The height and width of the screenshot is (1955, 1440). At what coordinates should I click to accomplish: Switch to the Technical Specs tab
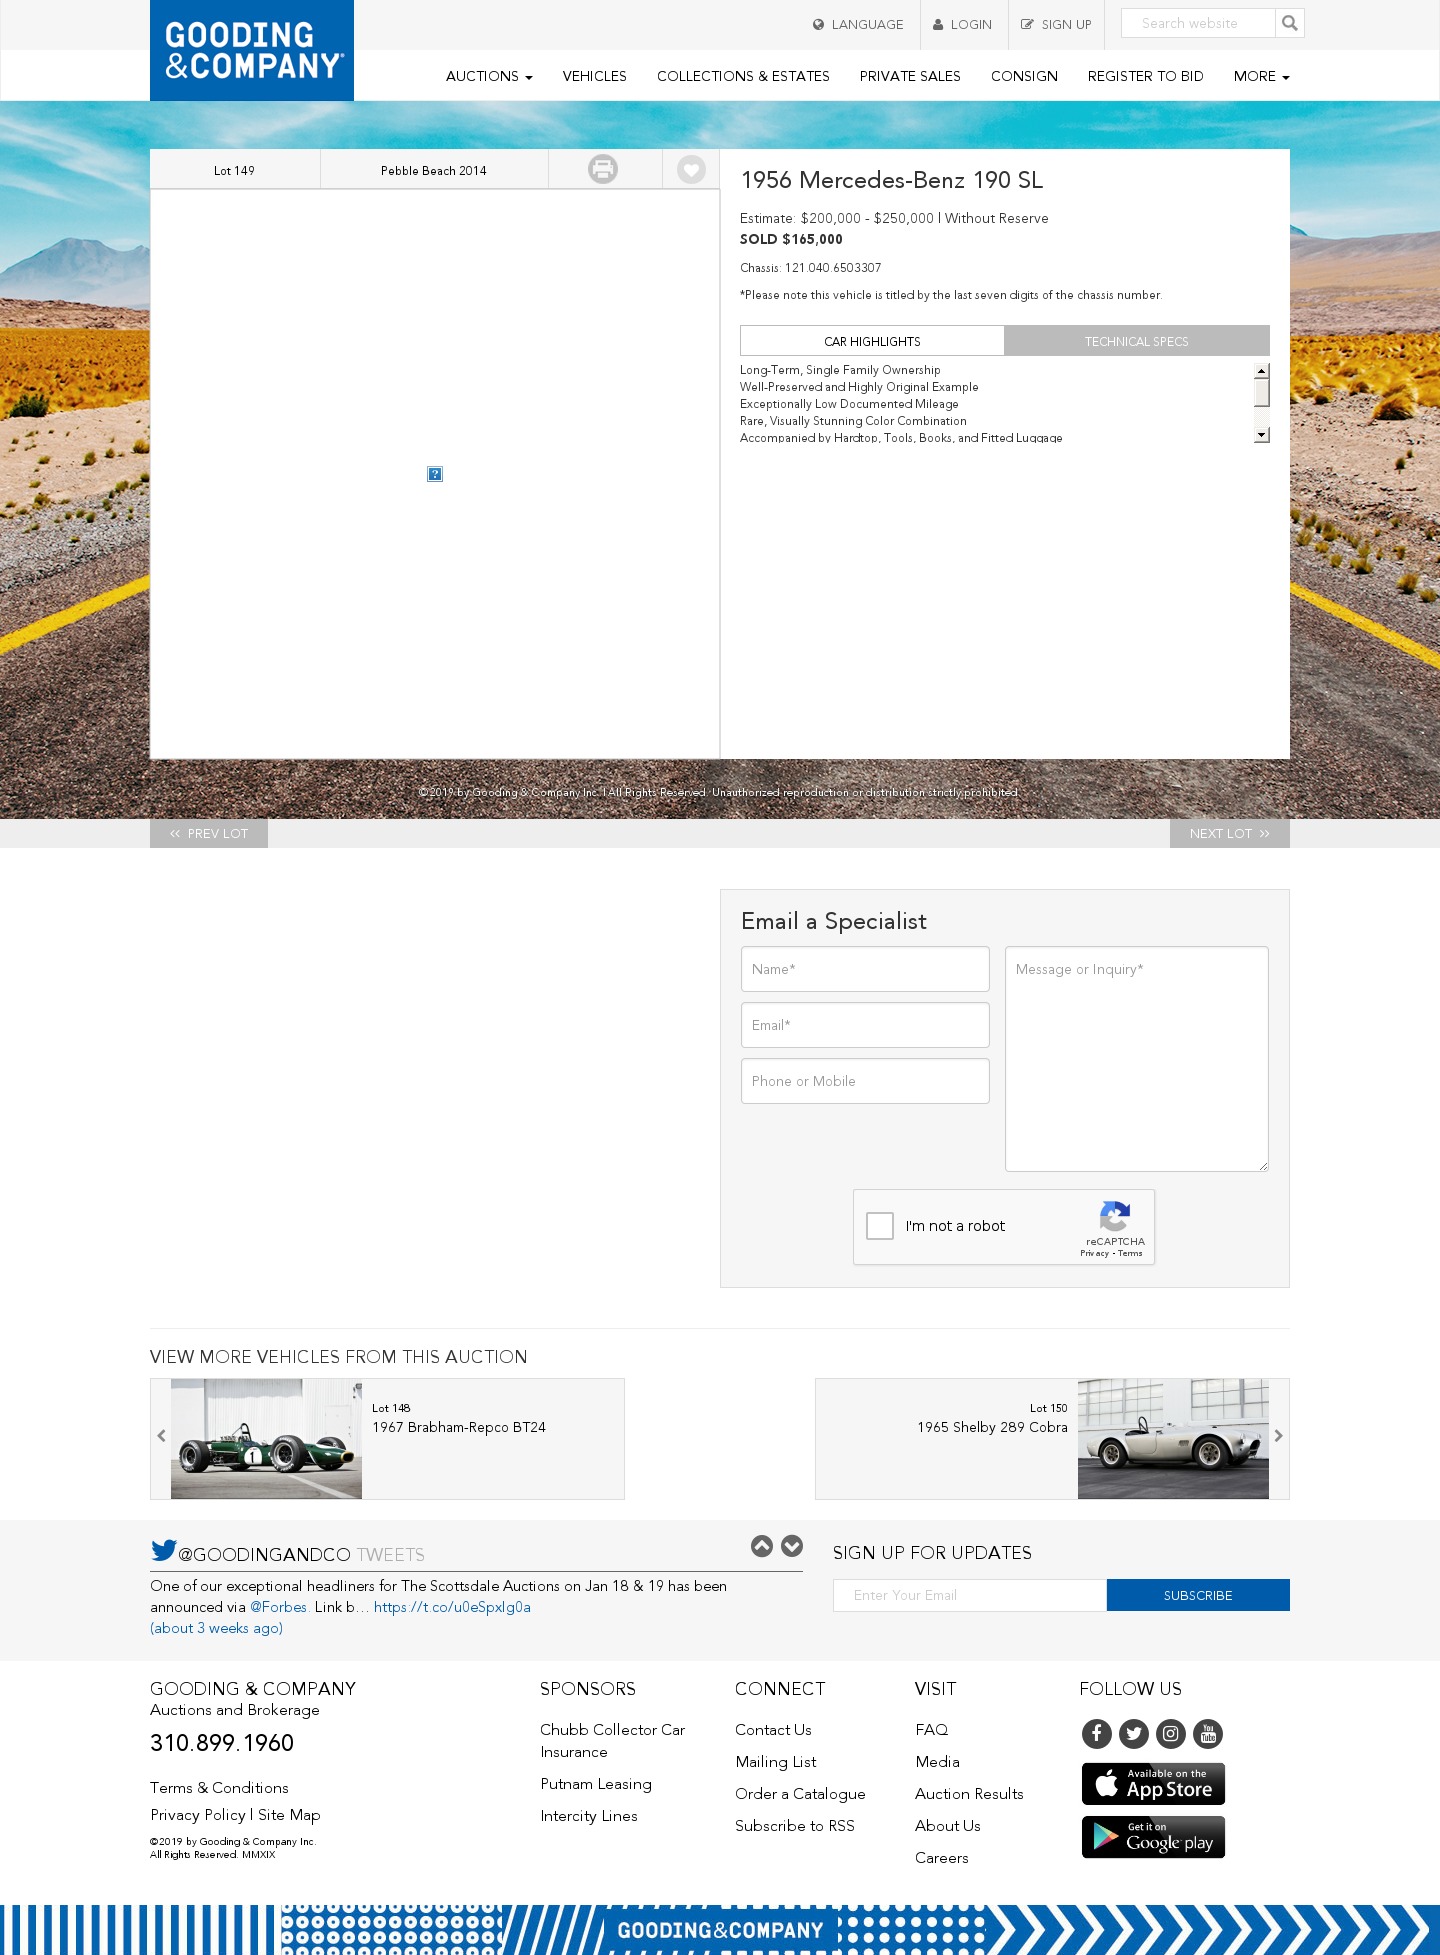click(1137, 341)
